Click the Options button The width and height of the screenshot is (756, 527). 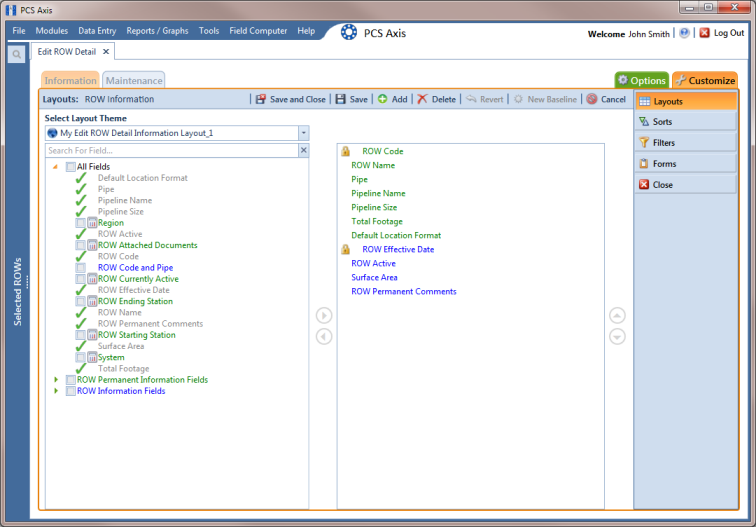point(642,81)
